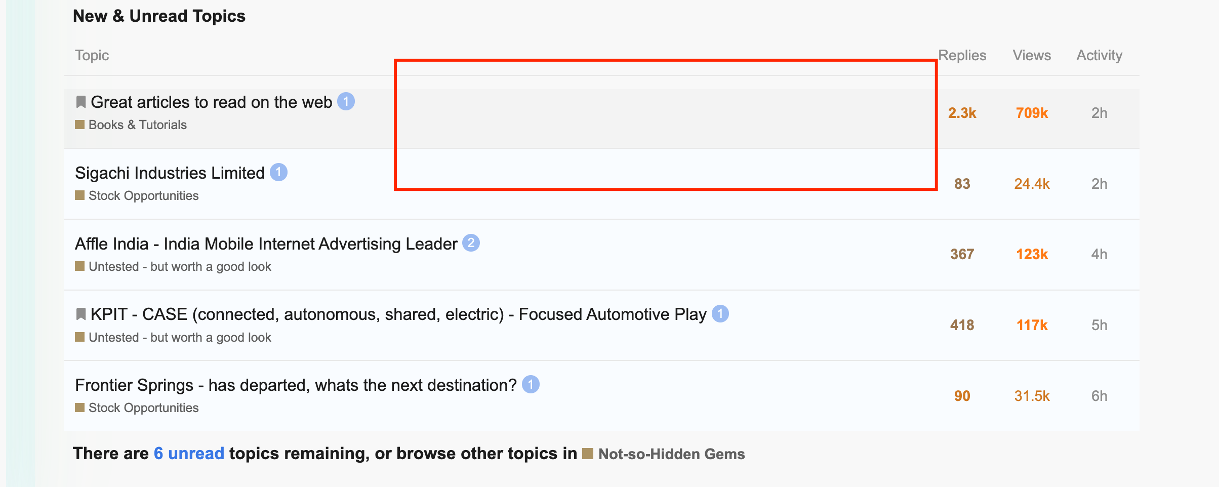Viewport: 1220px width, 488px height.
Task: Sort topics by Views column header
Action: [x=1031, y=55]
